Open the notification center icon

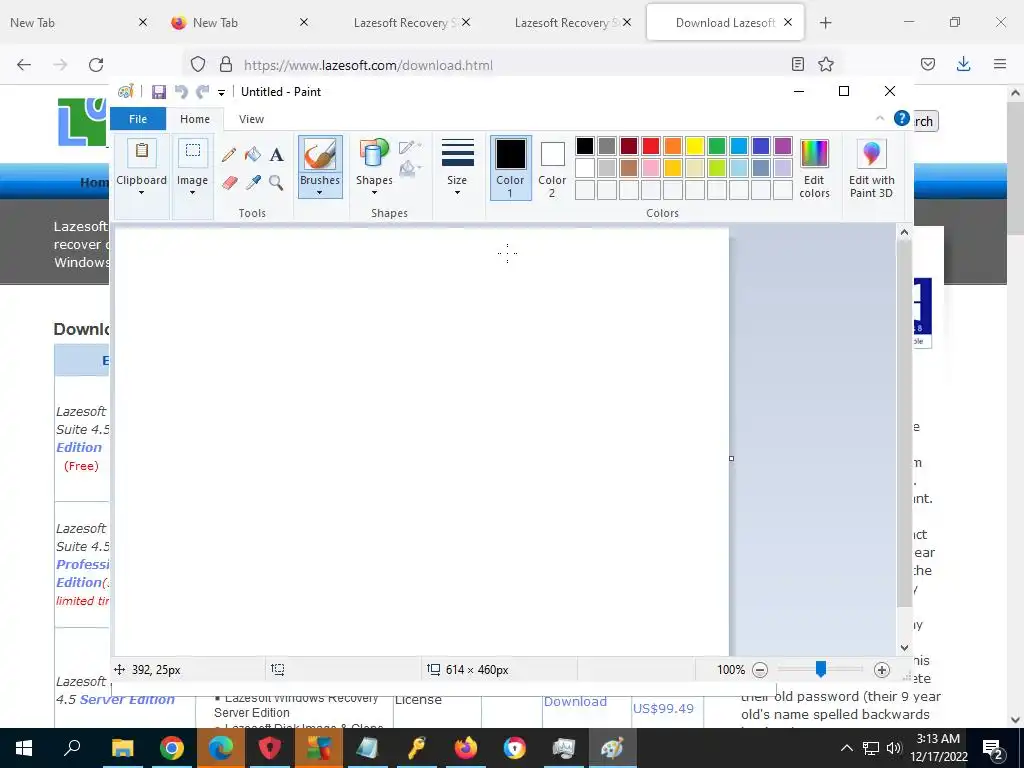click(x=993, y=748)
